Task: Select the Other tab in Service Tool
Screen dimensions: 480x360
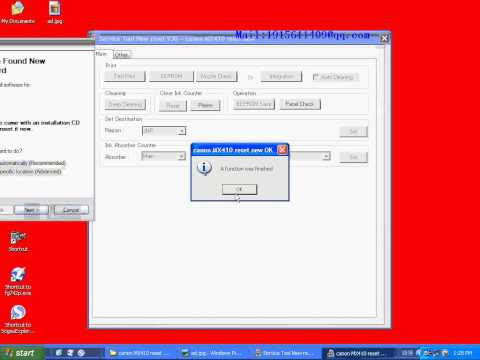Action: pyautogui.click(x=122, y=54)
